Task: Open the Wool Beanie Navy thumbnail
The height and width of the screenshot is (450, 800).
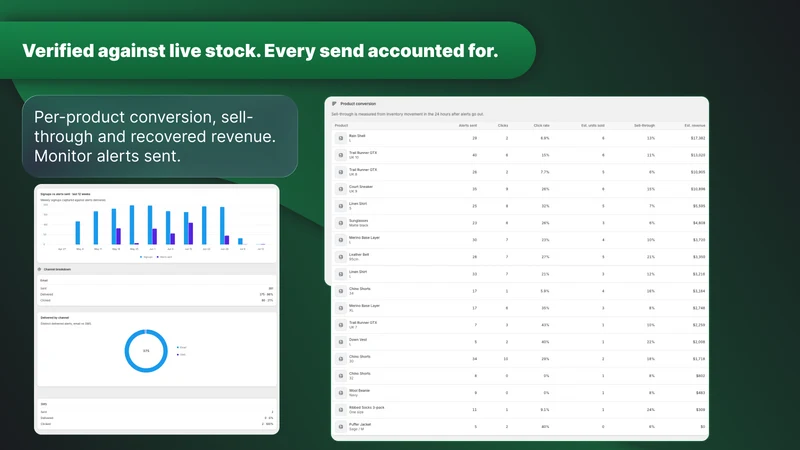Action: [341, 393]
